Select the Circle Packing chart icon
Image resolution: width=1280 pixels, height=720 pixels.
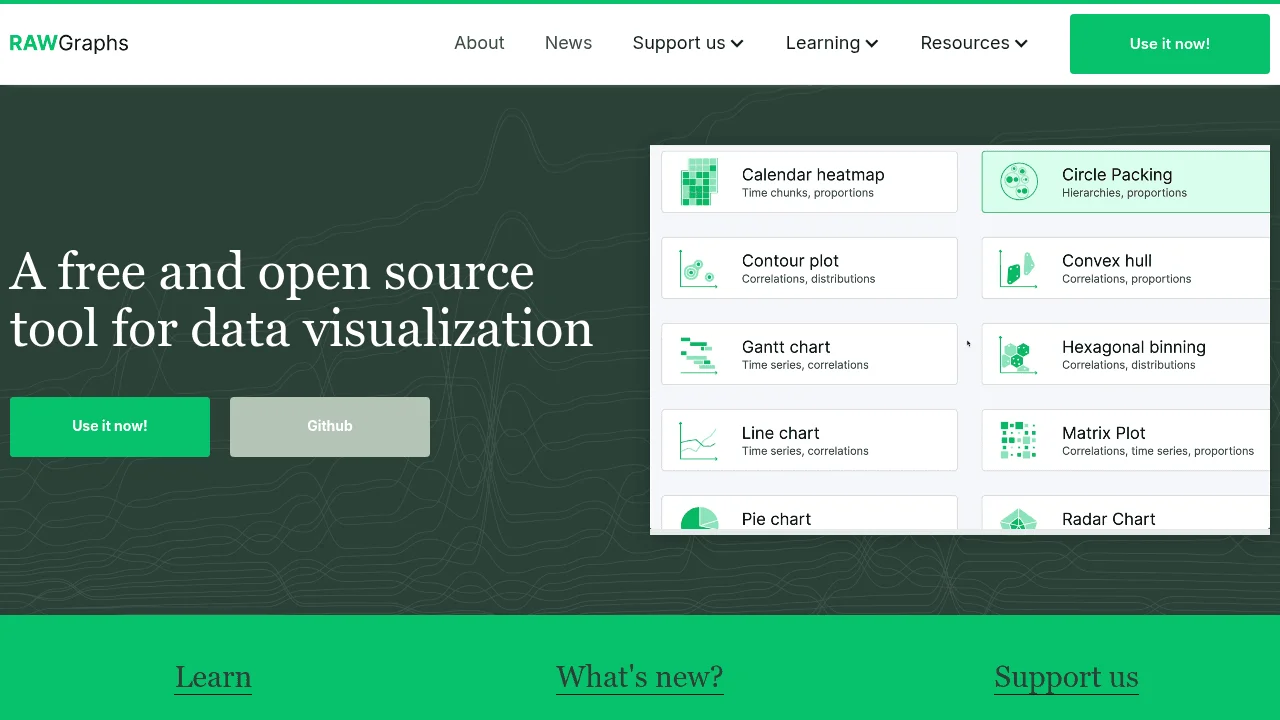click(x=1019, y=182)
